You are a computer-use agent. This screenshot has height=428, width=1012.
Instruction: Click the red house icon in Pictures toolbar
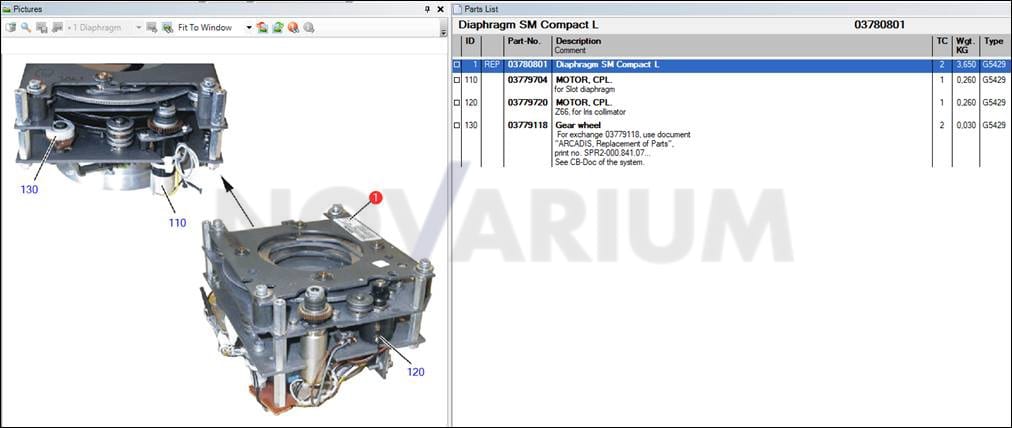pos(262,28)
